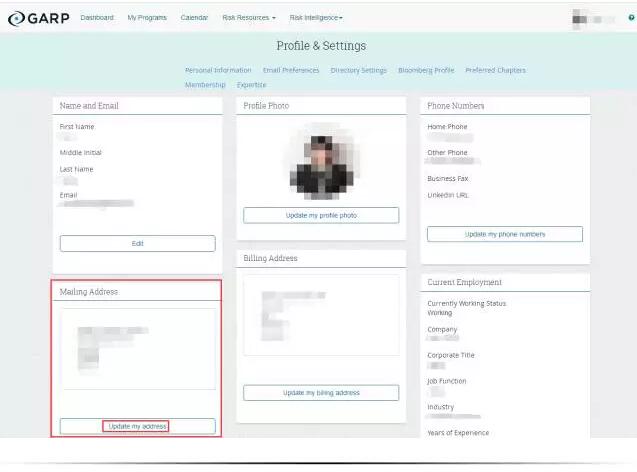Click the help question mark icon
The image size is (637, 472).
(x=631, y=17)
